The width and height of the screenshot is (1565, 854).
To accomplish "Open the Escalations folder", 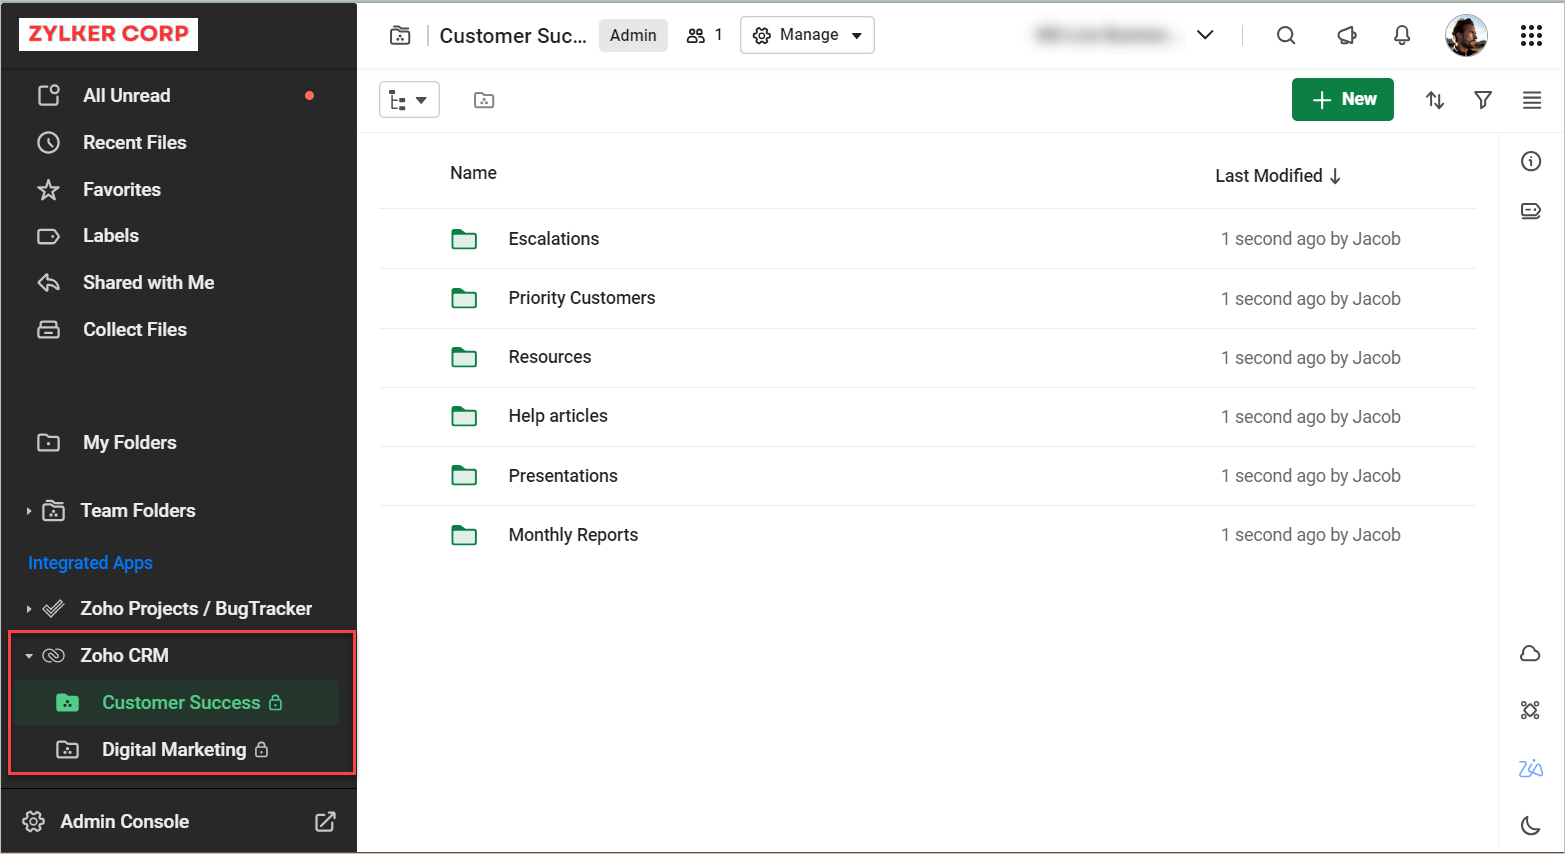I will [x=554, y=239].
